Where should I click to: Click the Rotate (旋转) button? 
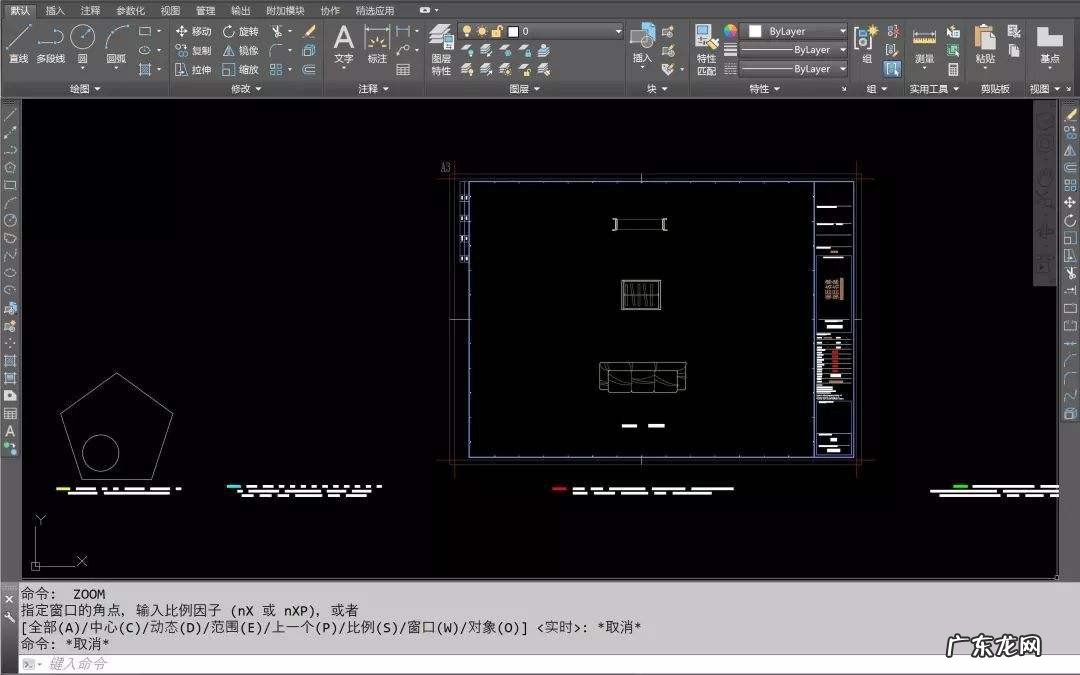point(240,31)
